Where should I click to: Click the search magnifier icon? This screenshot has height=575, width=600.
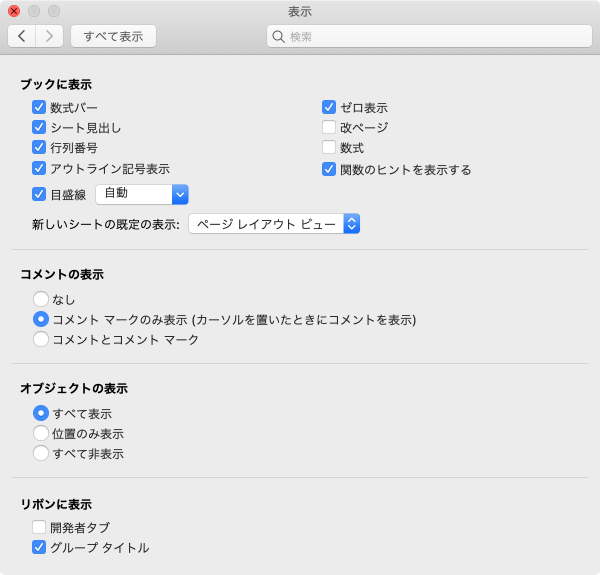point(279,36)
